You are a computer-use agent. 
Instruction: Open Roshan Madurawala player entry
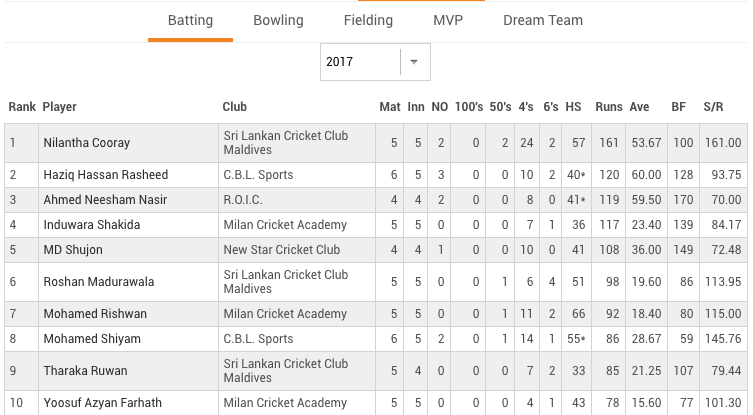[x=98, y=281]
